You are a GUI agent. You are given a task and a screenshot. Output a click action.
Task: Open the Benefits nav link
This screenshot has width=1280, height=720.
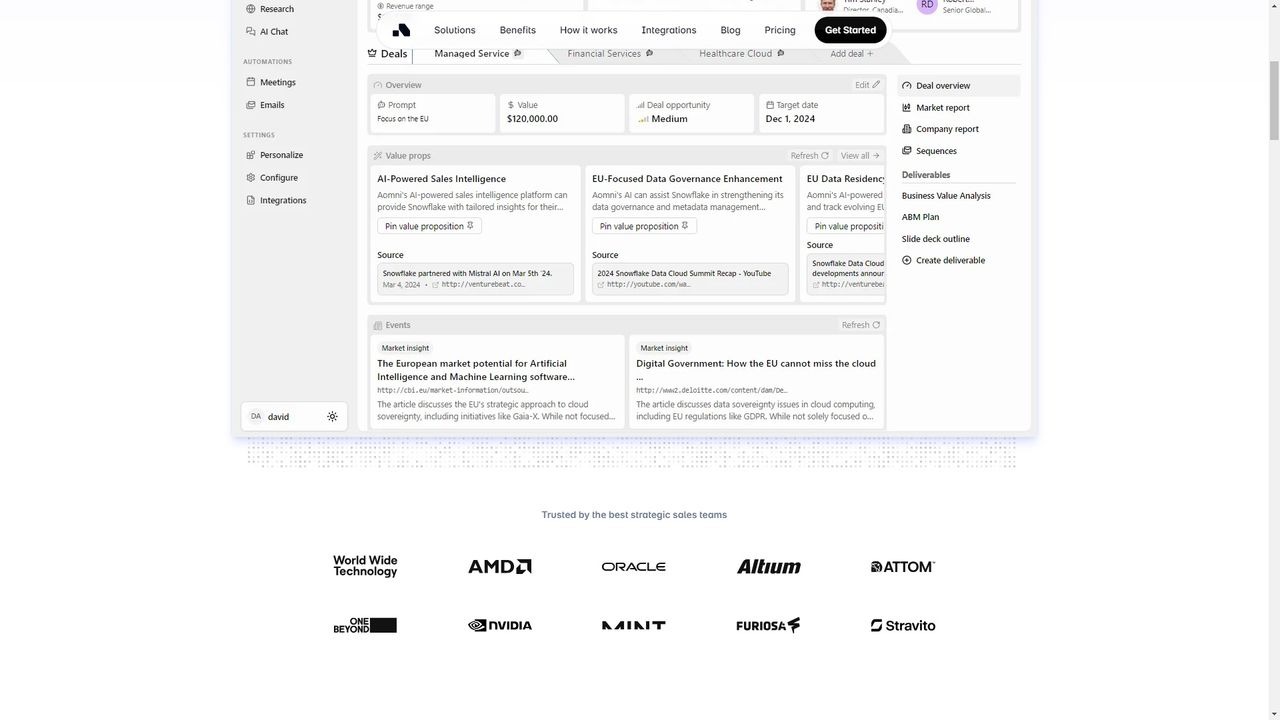[x=518, y=30]
